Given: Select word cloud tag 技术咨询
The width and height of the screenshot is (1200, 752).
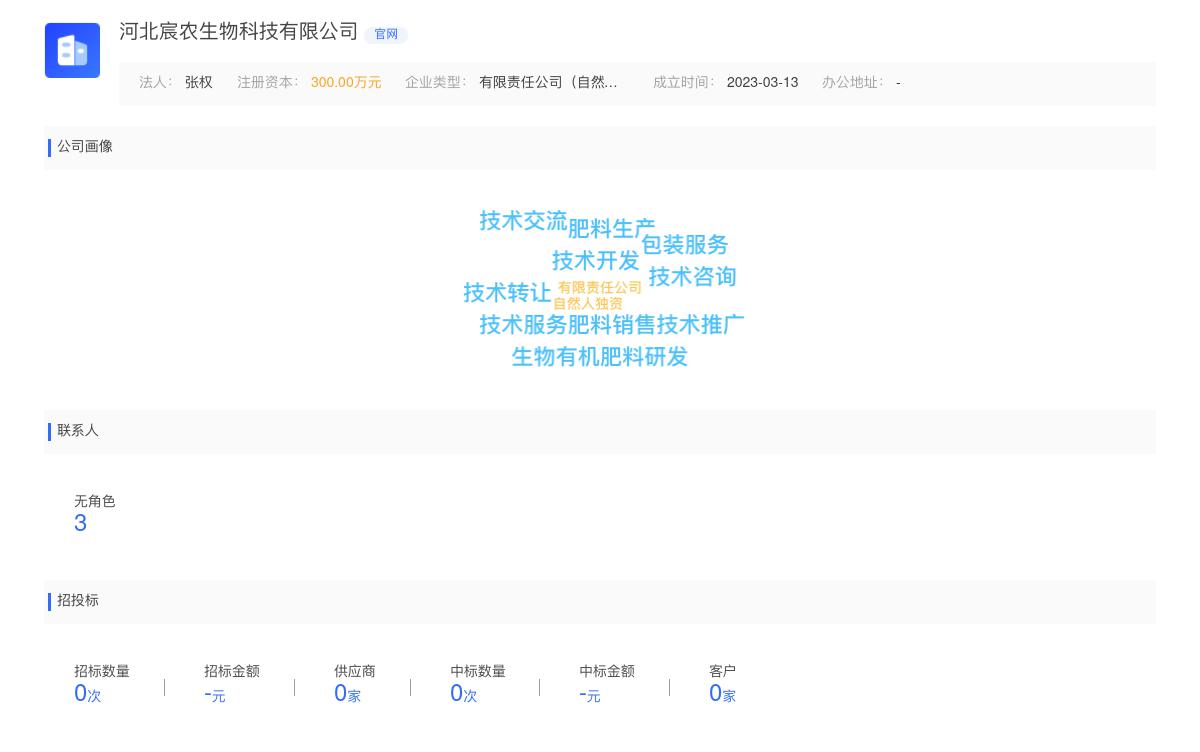Looking at the screenshot, I should pos(692,277).
